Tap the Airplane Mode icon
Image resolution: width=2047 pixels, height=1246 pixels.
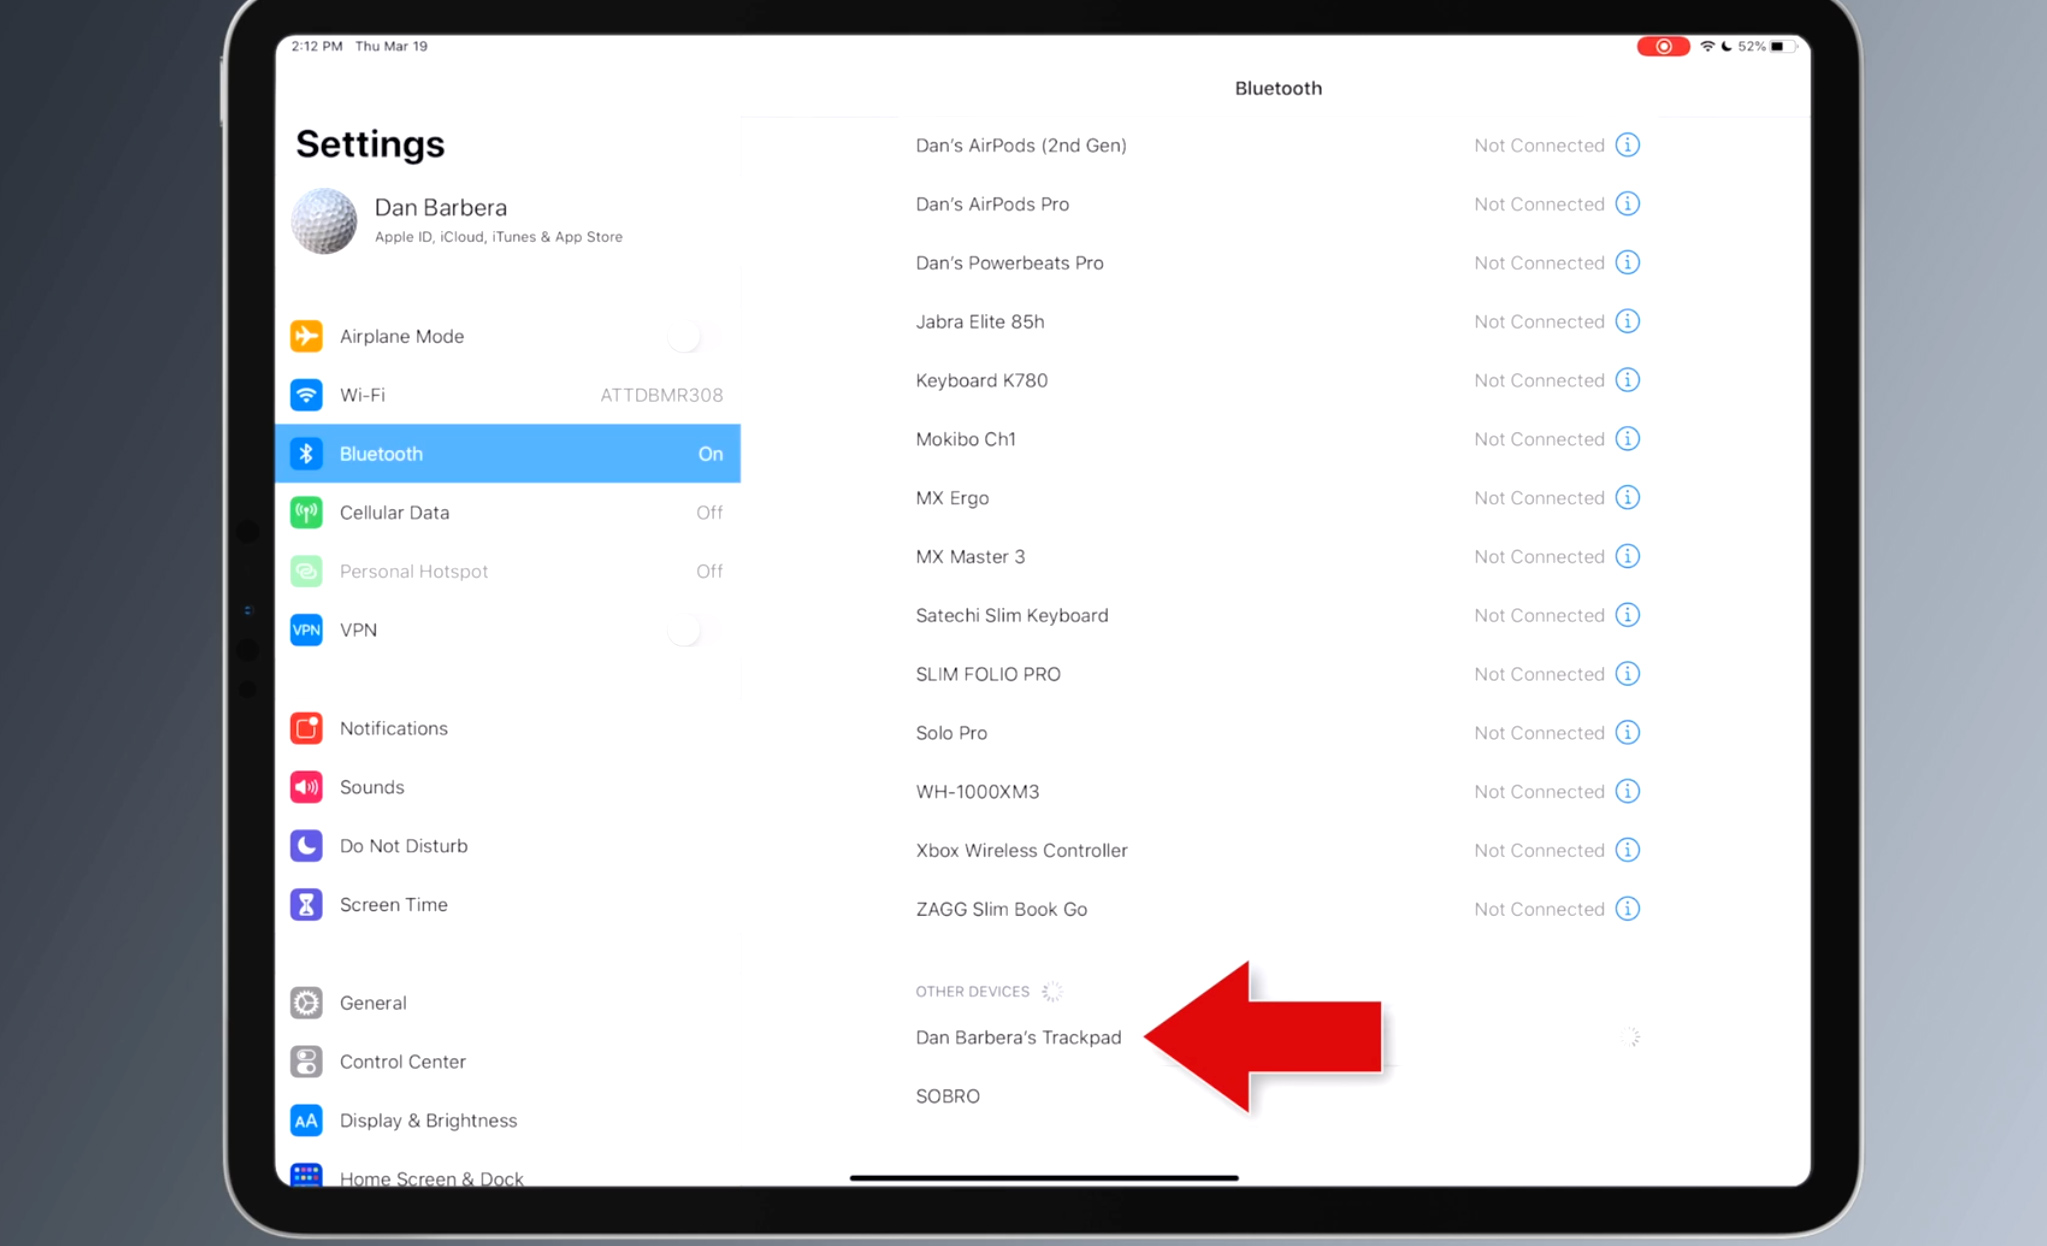307,336
